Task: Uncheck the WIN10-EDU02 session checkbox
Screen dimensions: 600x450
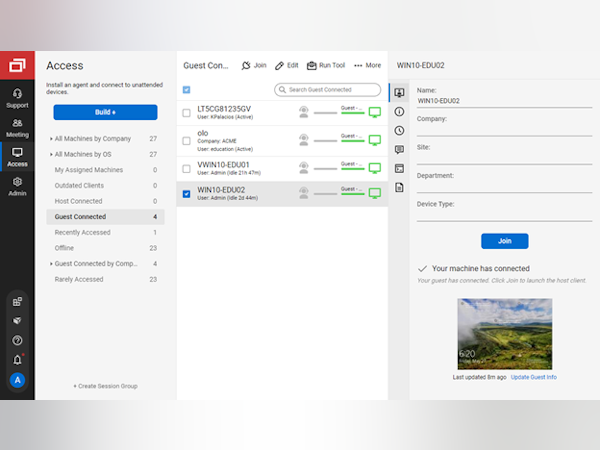Action: click(186, 194)
